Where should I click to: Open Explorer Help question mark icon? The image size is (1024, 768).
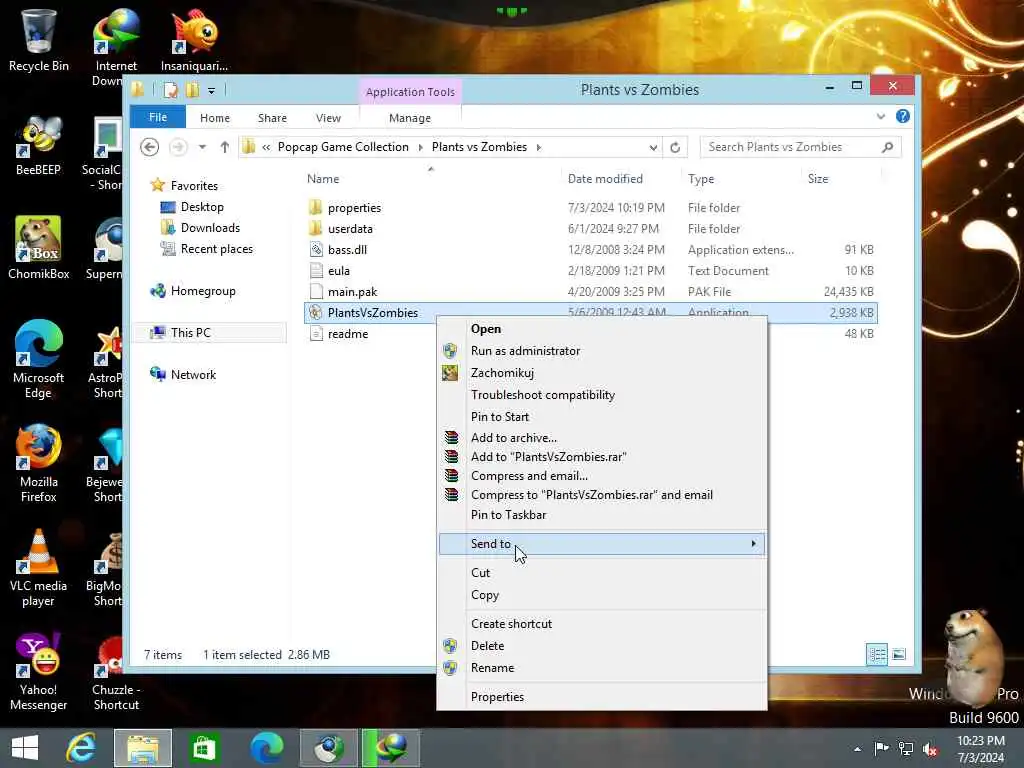click(903, 116)
